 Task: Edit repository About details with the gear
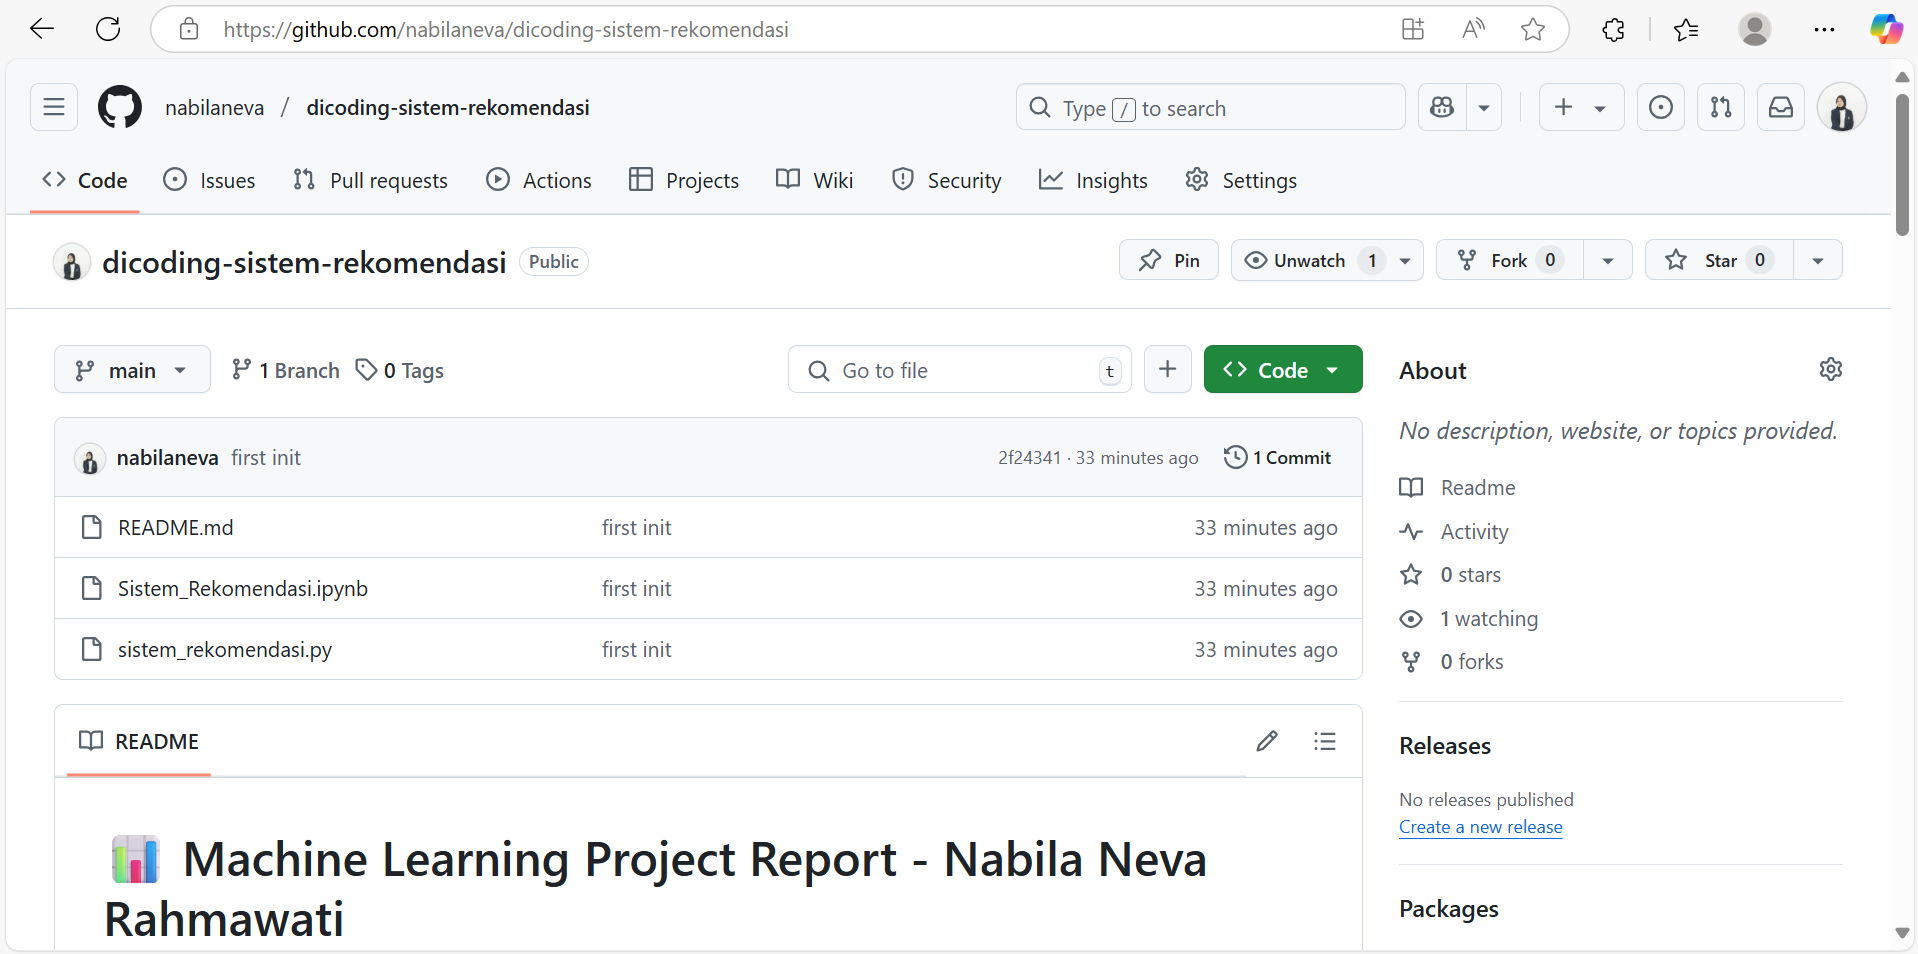click(x=1831, y=369)
